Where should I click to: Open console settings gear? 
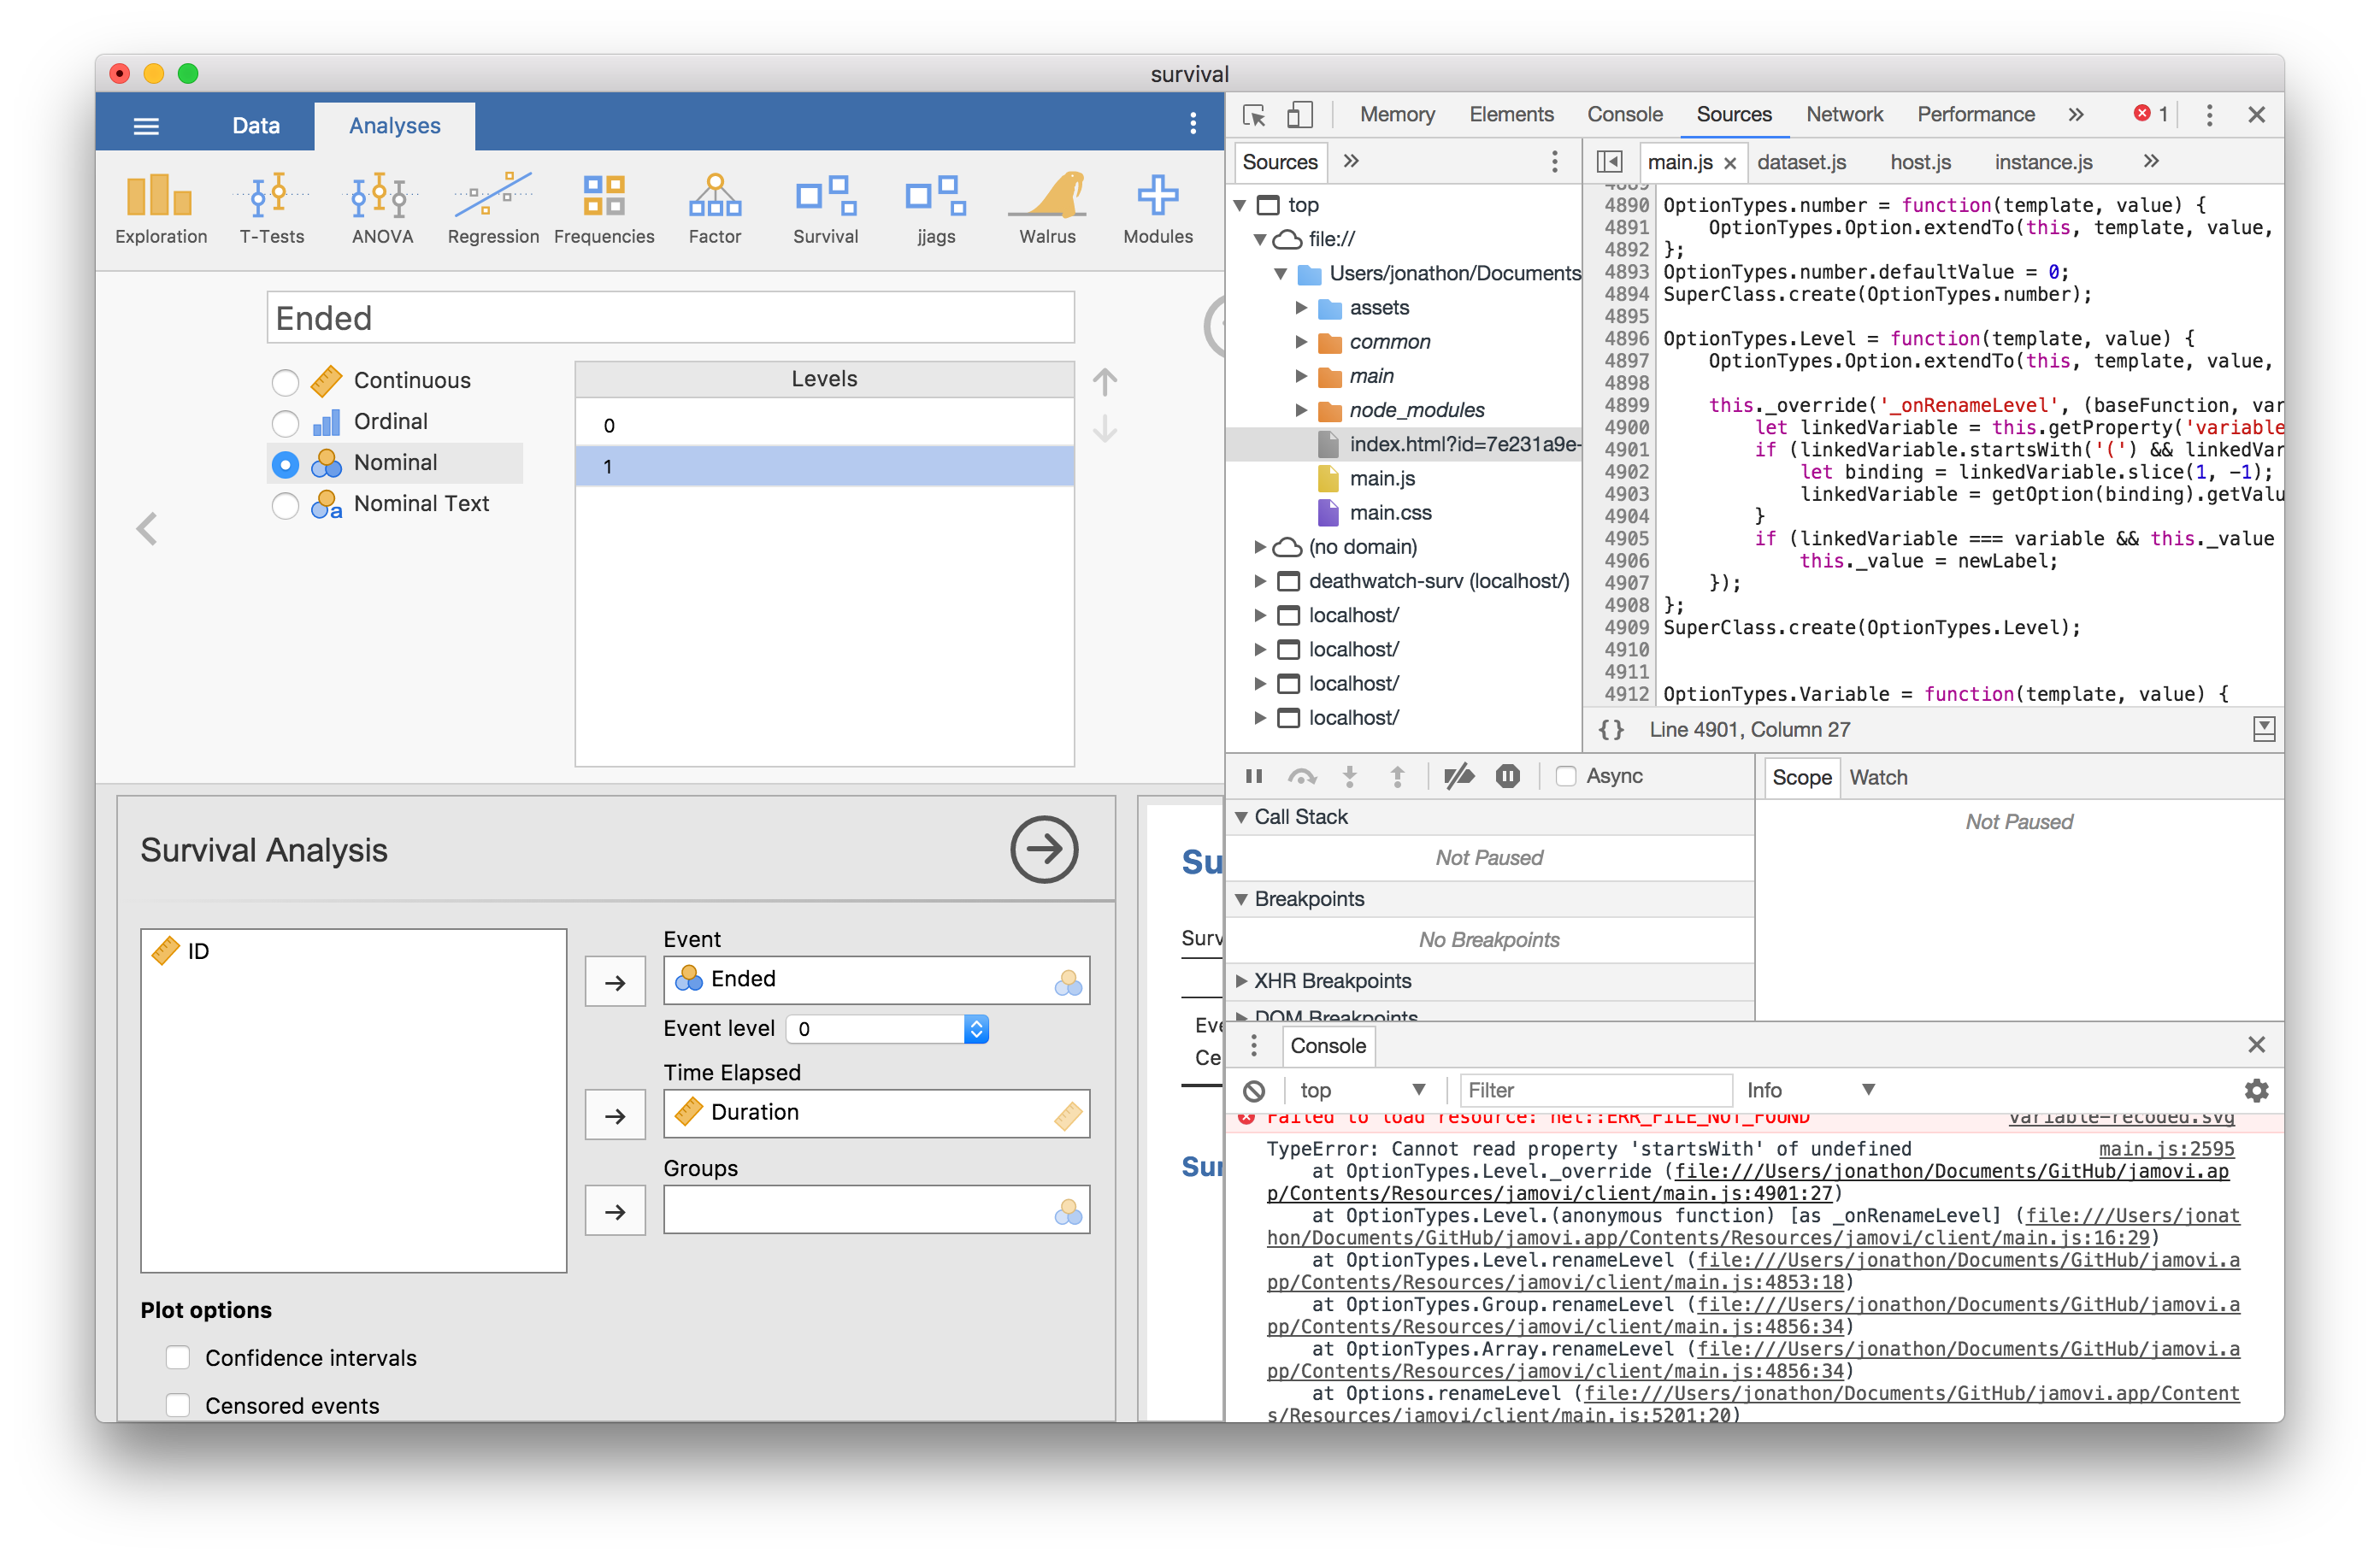coord(2257,1090)
